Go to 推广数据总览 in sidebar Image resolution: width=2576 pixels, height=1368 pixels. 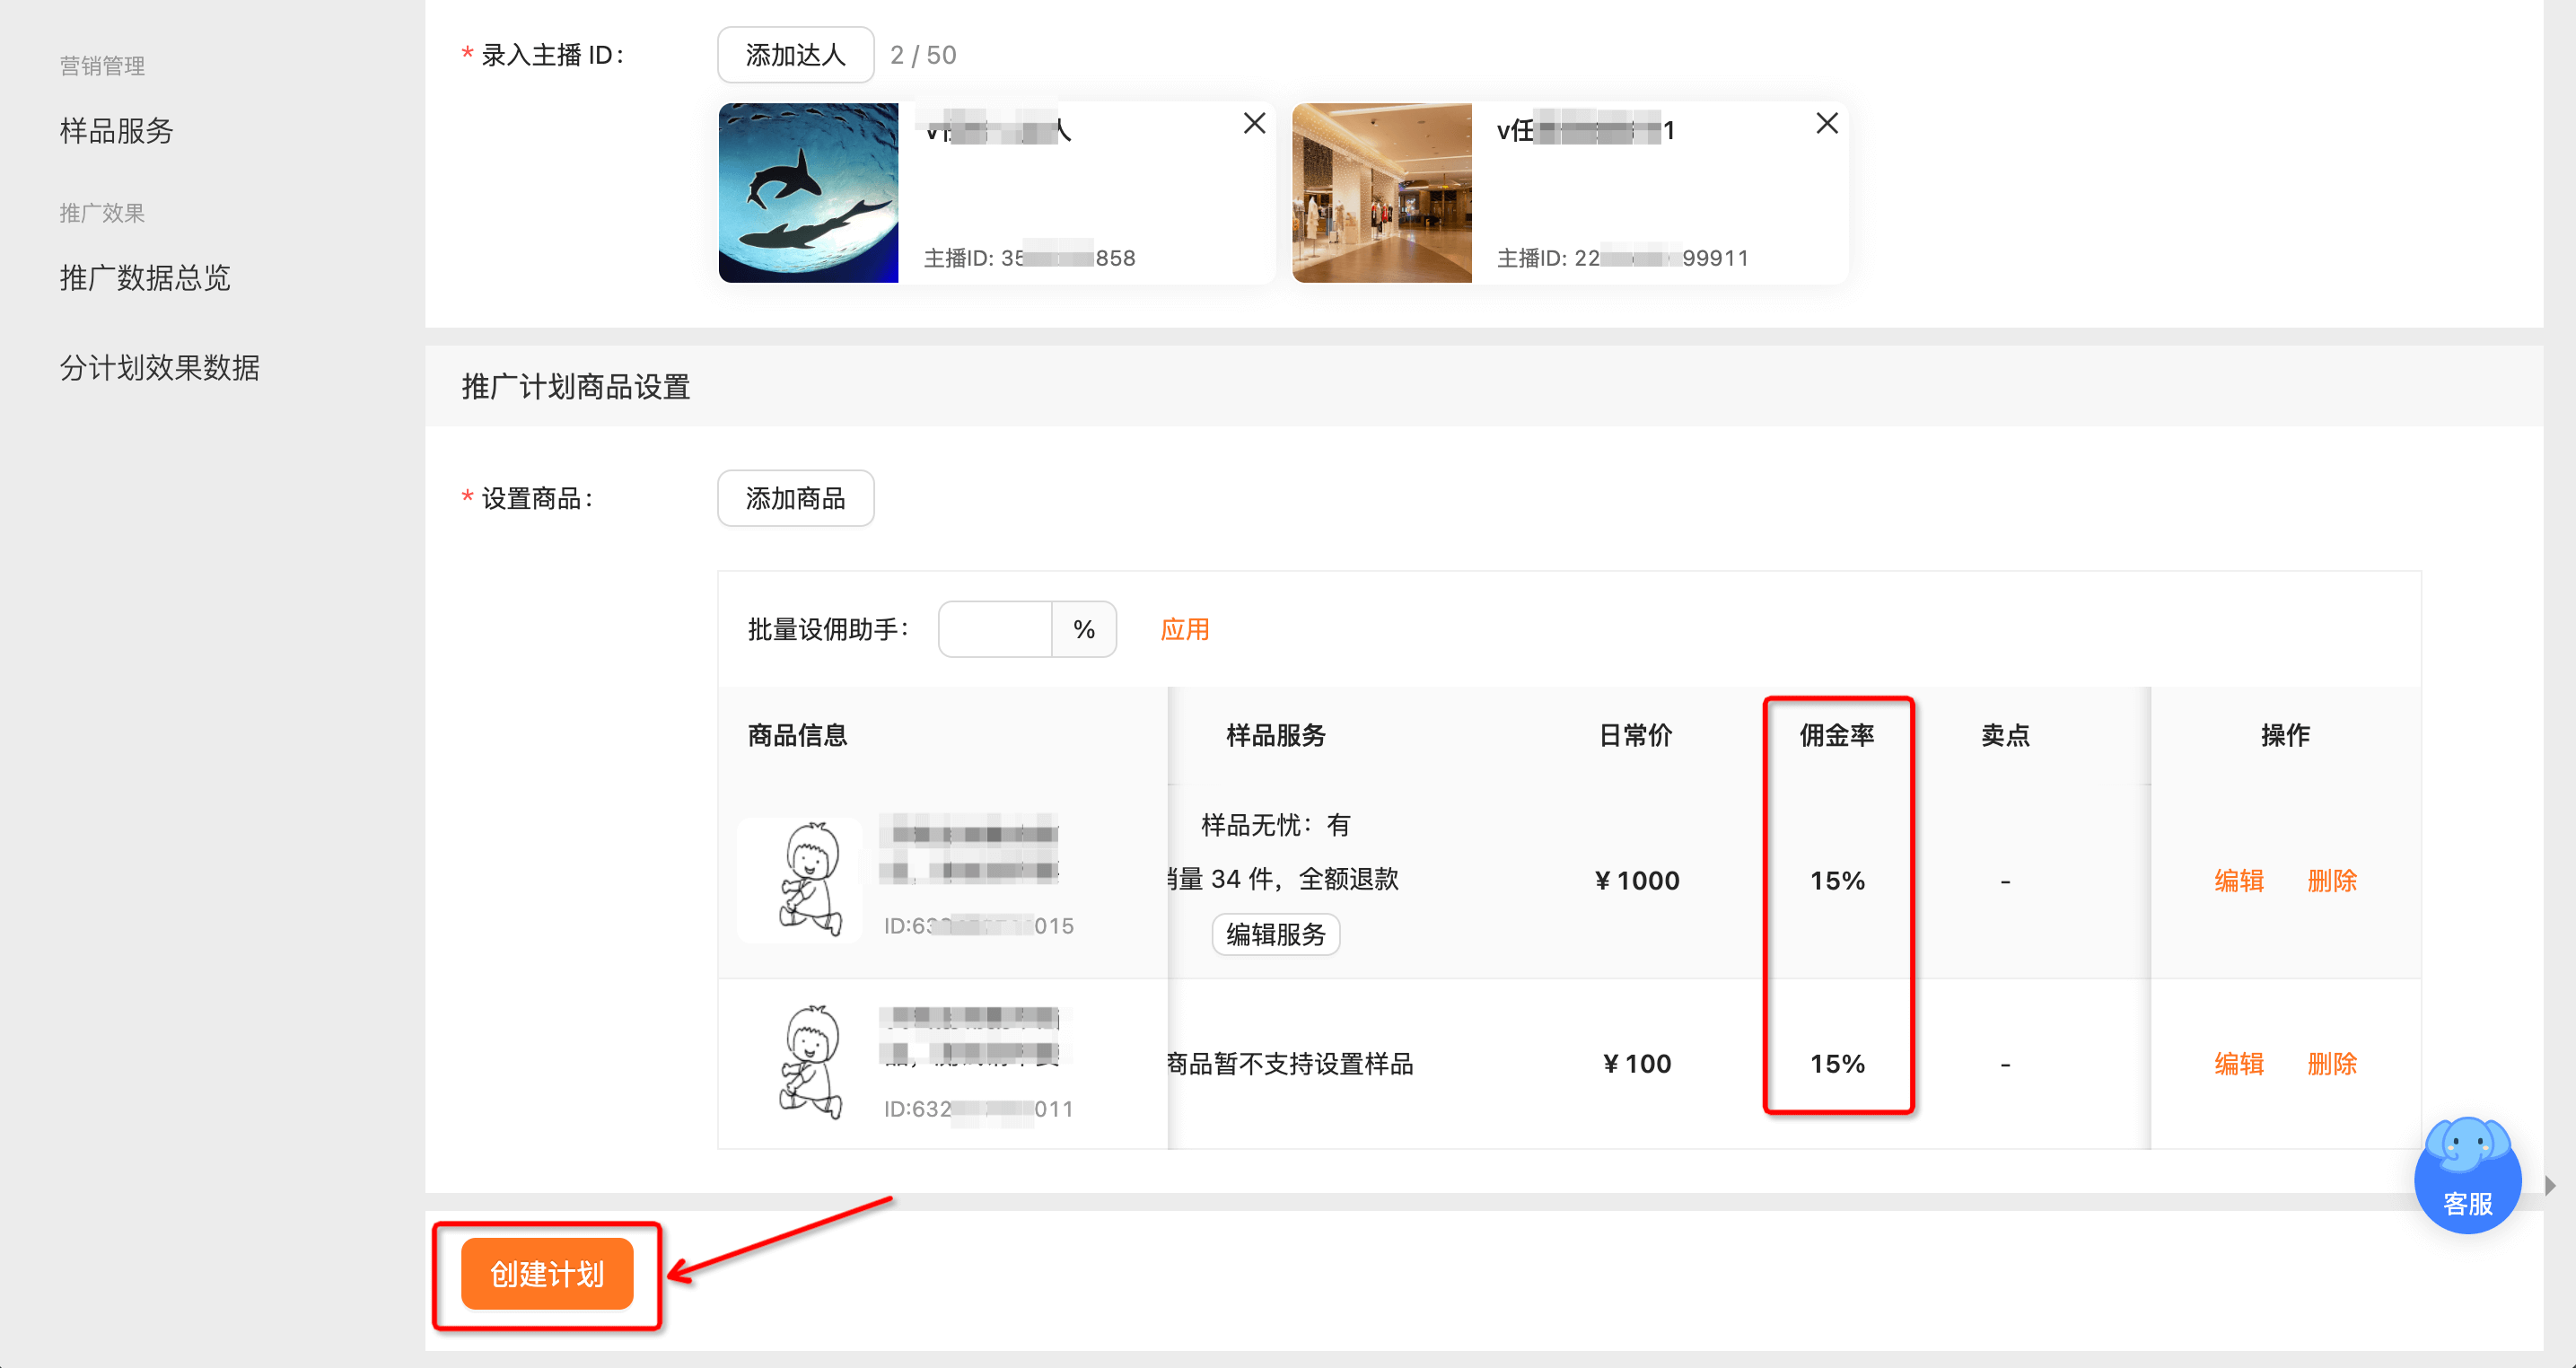[145, 278]
